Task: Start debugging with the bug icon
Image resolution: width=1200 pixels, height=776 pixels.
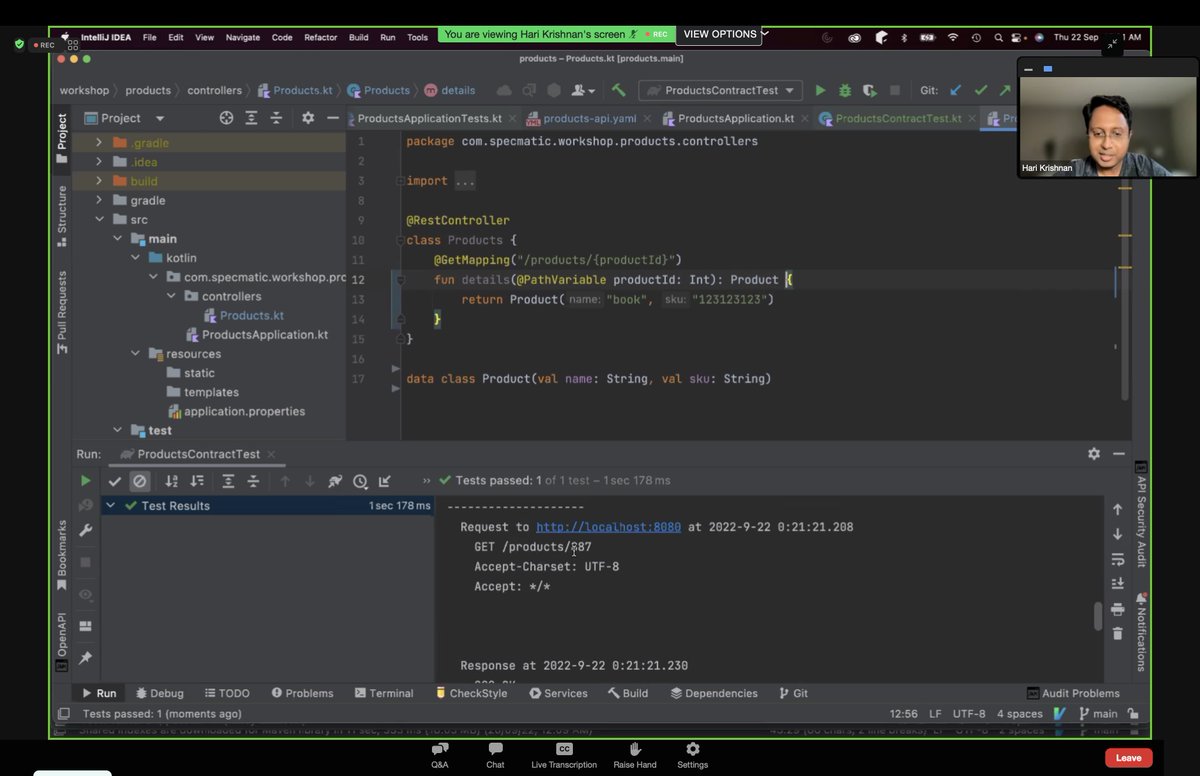Action: click(x=845, y=90)
